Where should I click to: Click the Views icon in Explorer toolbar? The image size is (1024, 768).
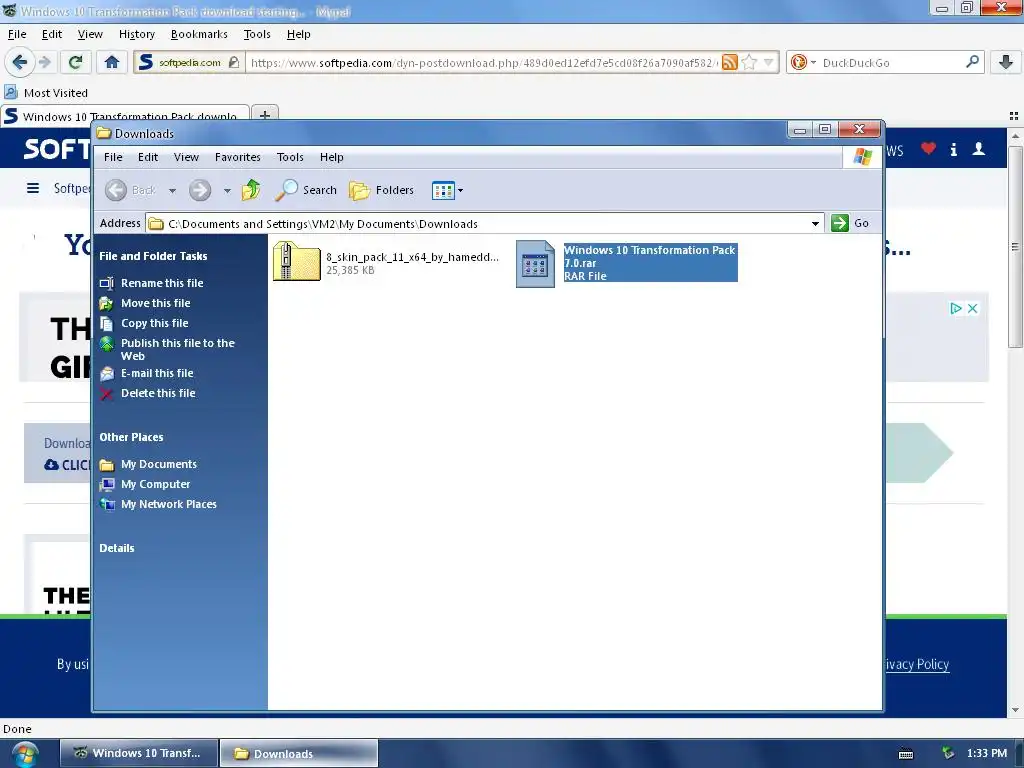(442, 191)
